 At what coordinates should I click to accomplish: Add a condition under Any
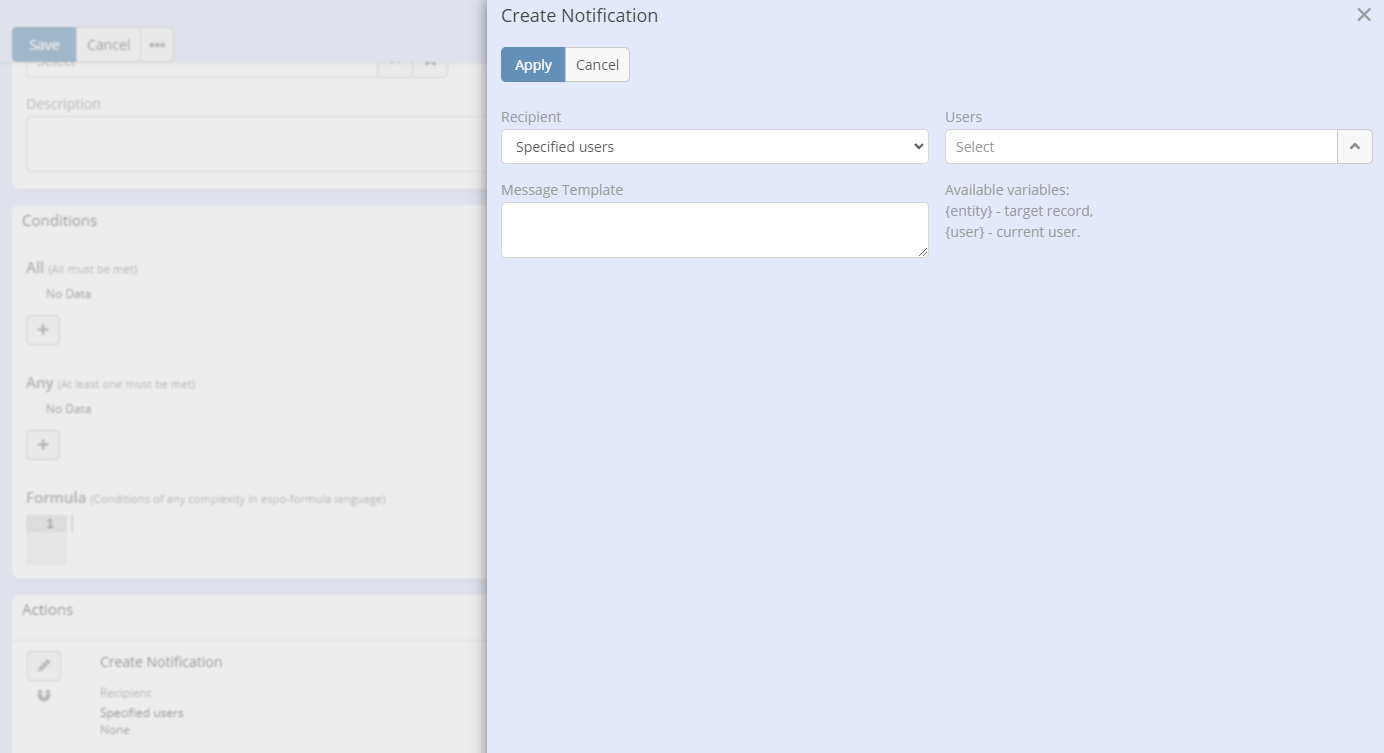43,445
